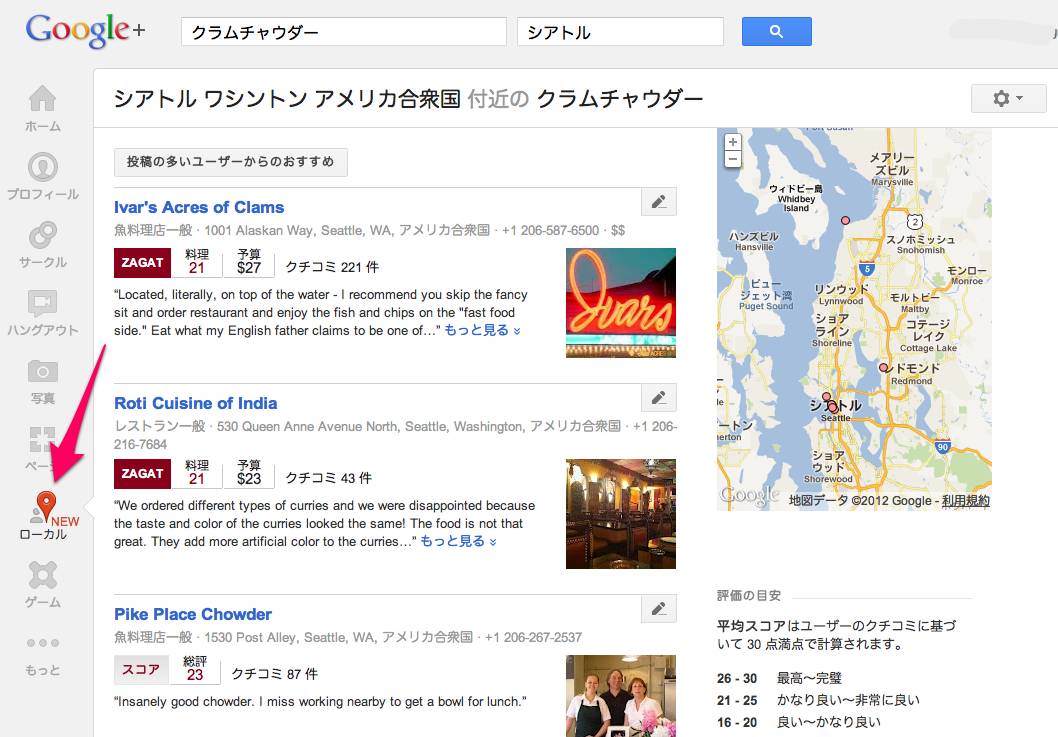The width and height of the screenshot is (1058, 737).
Task: Zoom in on the map with plus button
Action: (x=733, y=142)
